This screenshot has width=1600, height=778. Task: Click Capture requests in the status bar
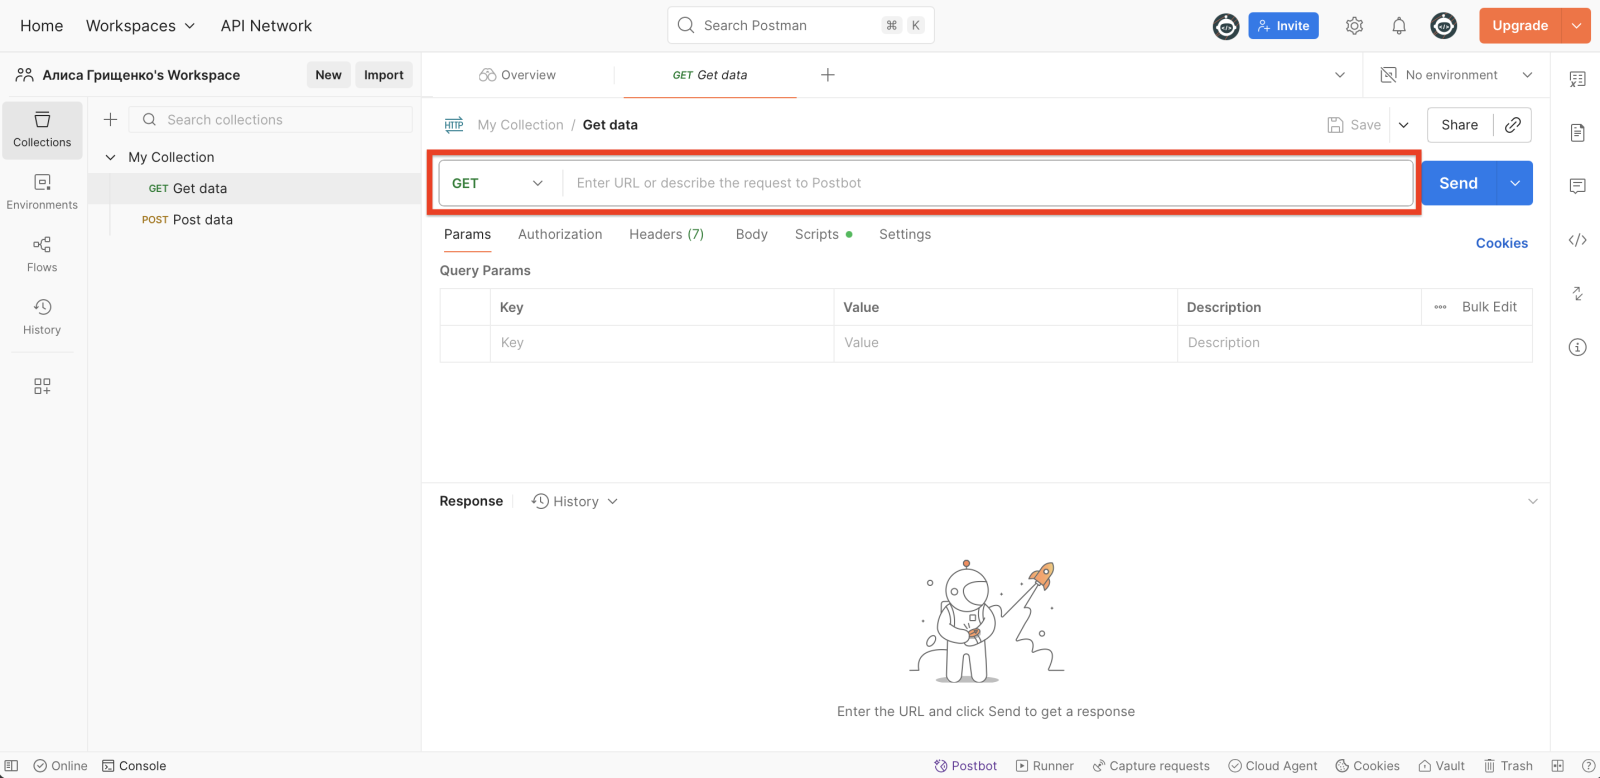coord(1150,766)
